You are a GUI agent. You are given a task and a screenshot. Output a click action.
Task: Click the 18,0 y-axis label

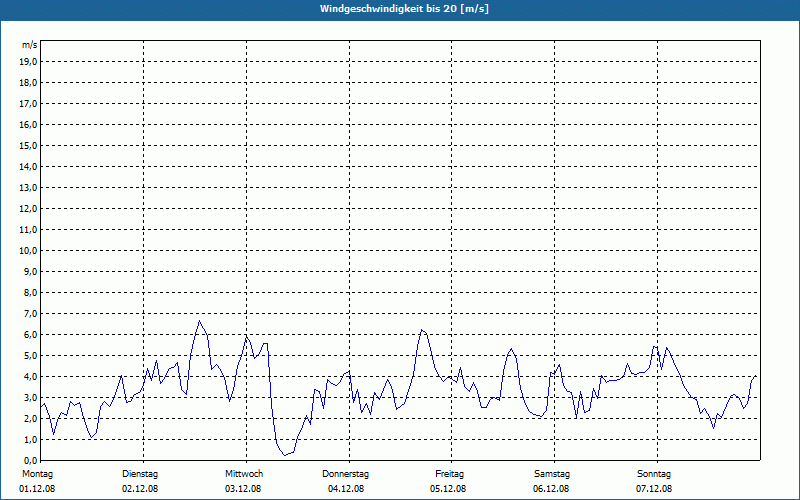click(28, 83)
